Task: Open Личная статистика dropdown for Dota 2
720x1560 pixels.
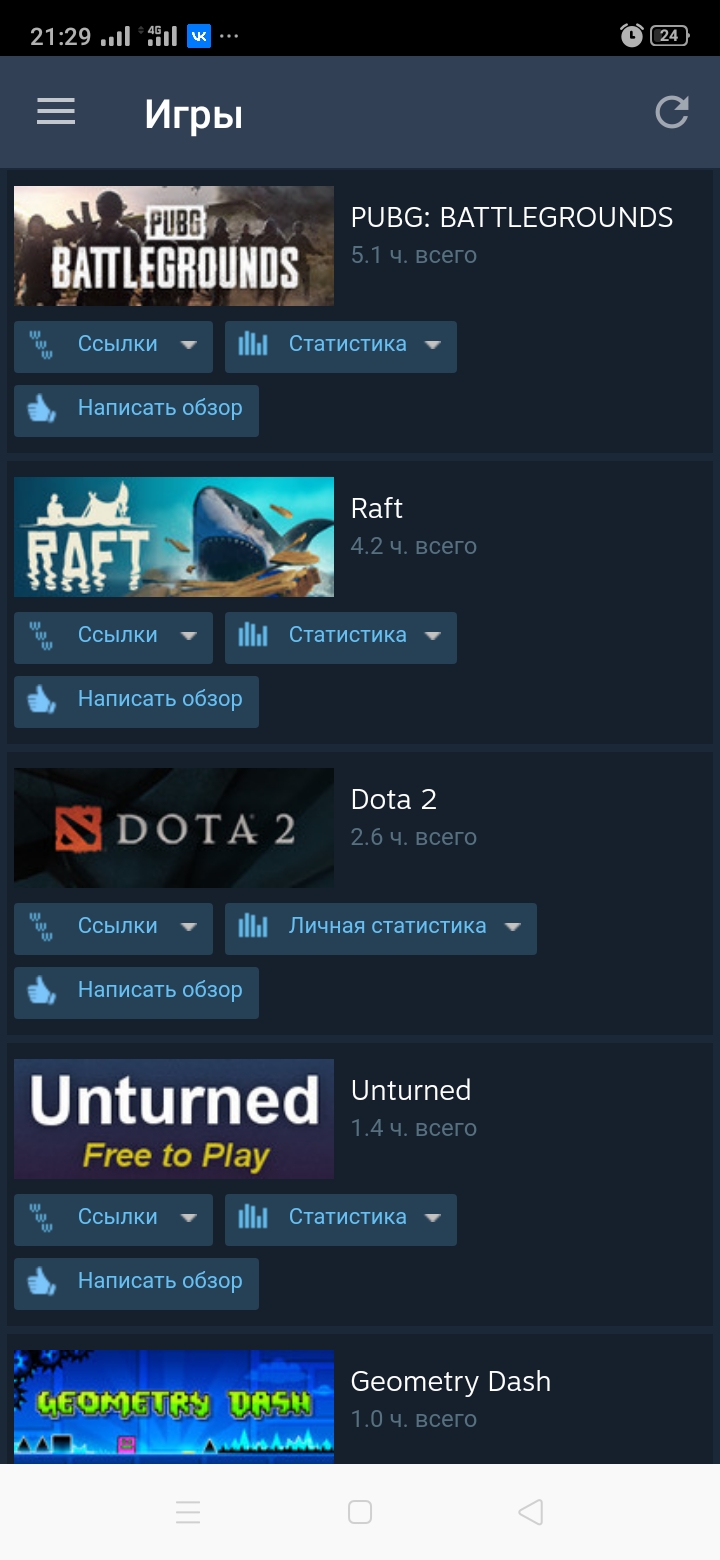Action: (x=381, y=928)
